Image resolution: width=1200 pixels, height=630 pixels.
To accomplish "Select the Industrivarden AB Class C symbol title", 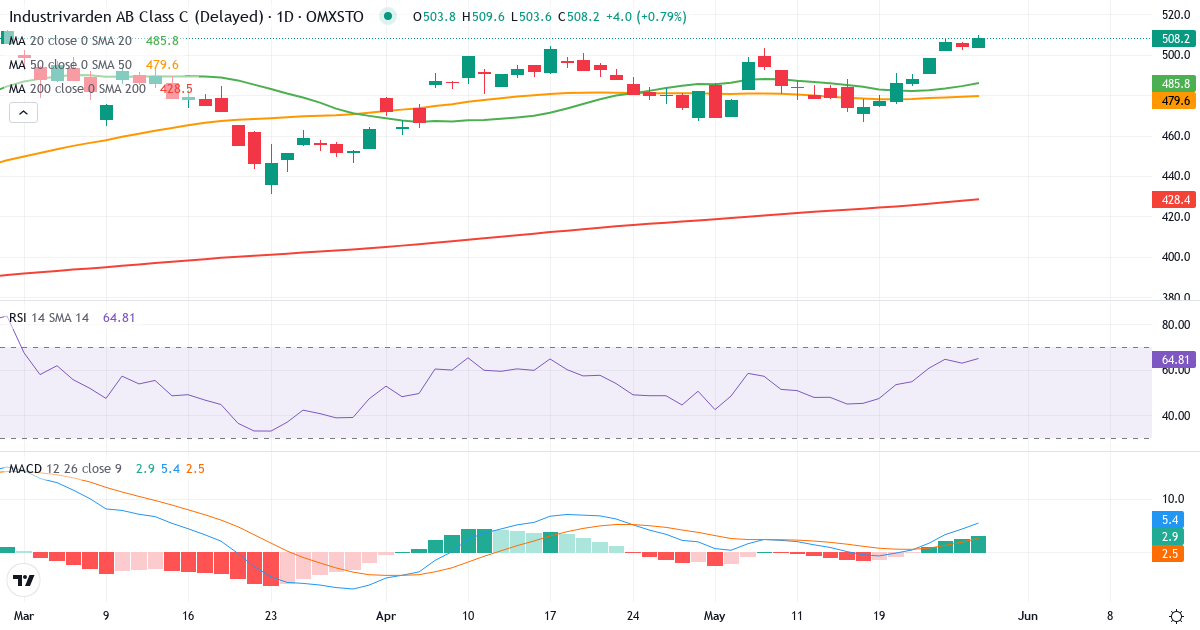I will (187, 16).
